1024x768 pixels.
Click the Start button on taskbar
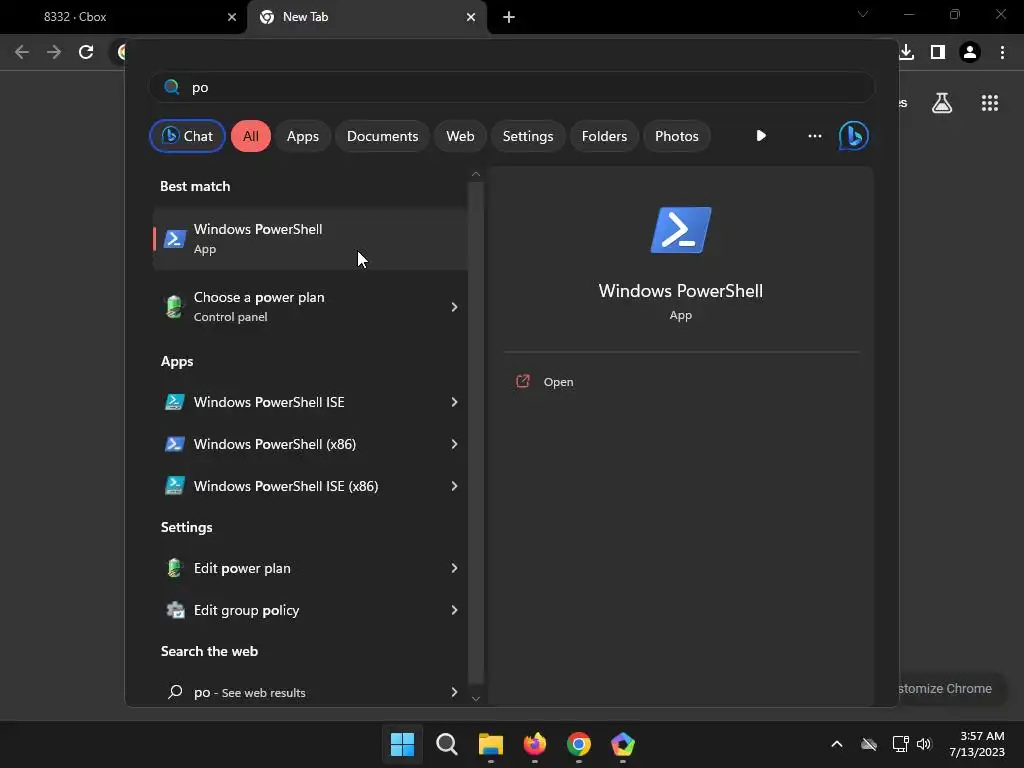click(x=402, y=744)
